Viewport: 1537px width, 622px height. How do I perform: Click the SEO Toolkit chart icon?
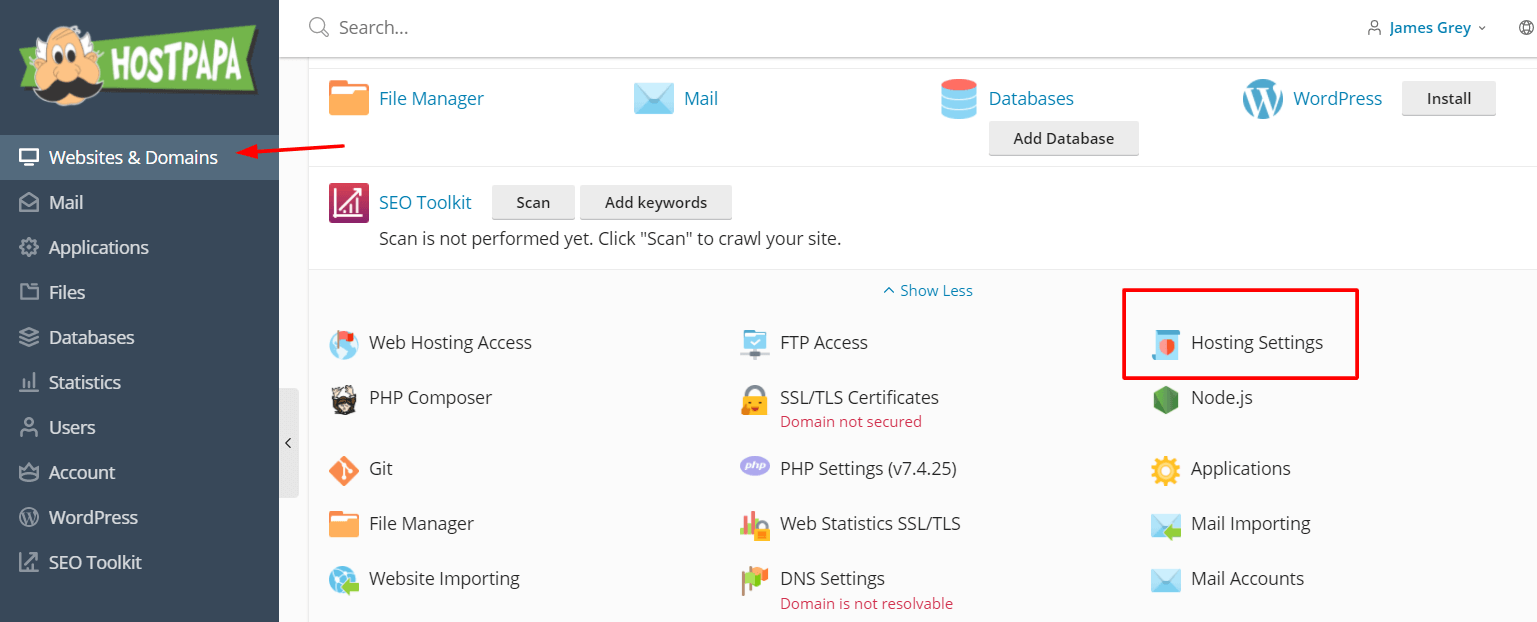pos(349,203)
